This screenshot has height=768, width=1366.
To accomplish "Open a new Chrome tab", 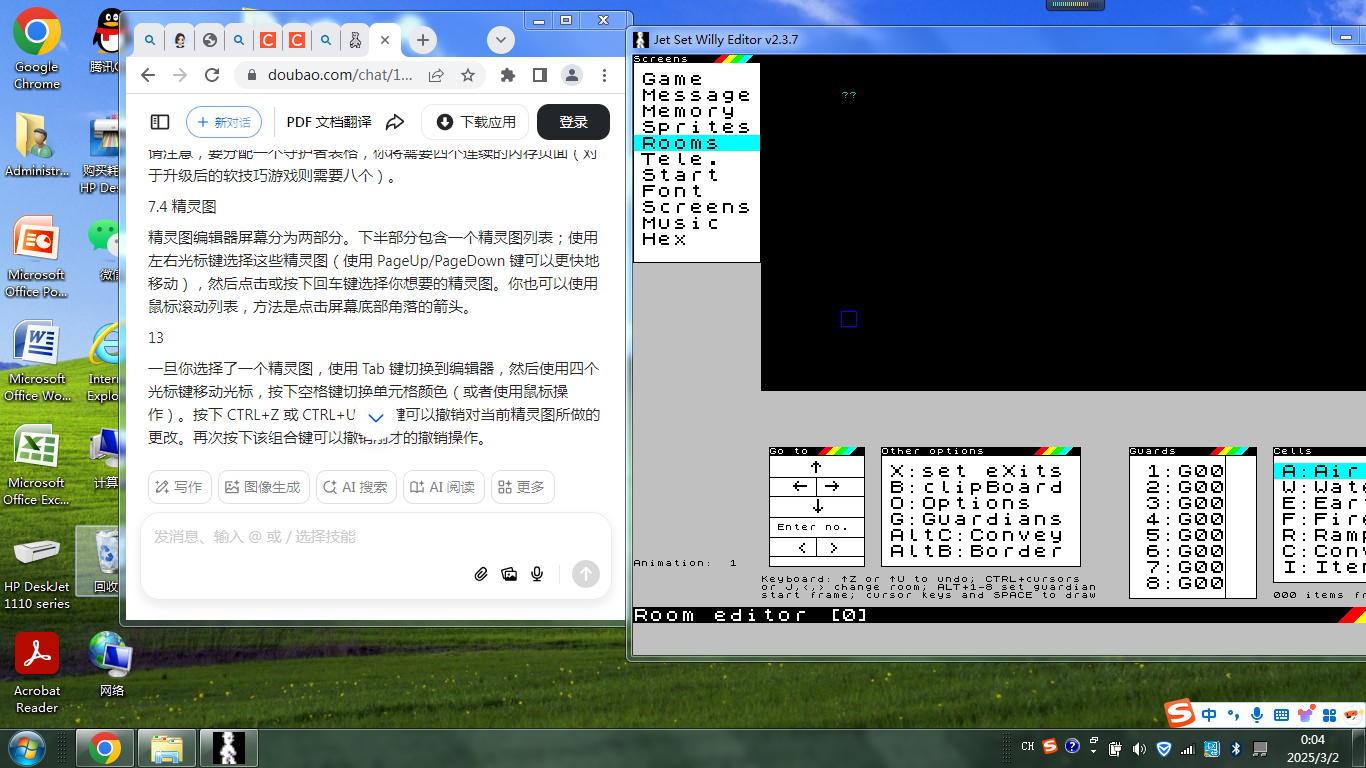I will 423,40.
